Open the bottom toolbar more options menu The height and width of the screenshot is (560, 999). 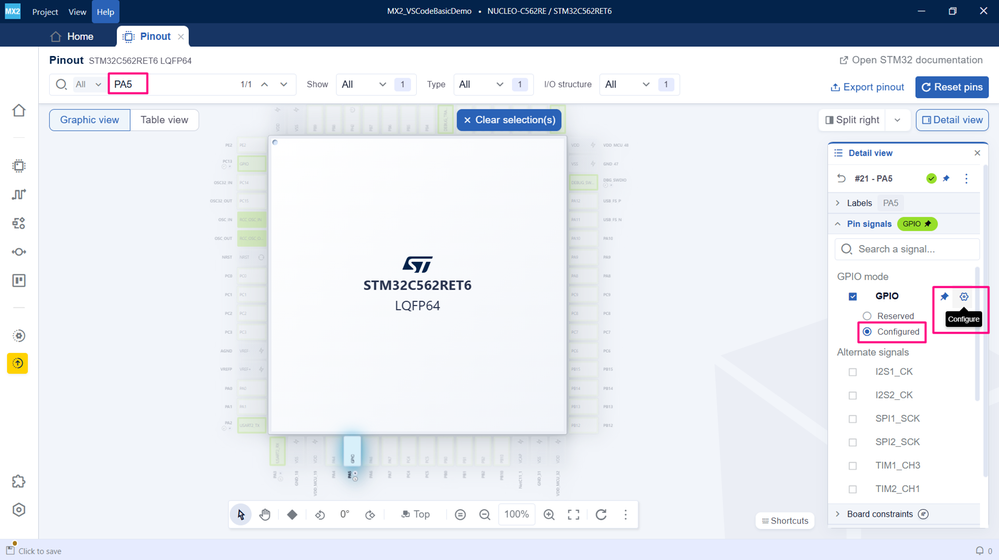click(626, 515)
